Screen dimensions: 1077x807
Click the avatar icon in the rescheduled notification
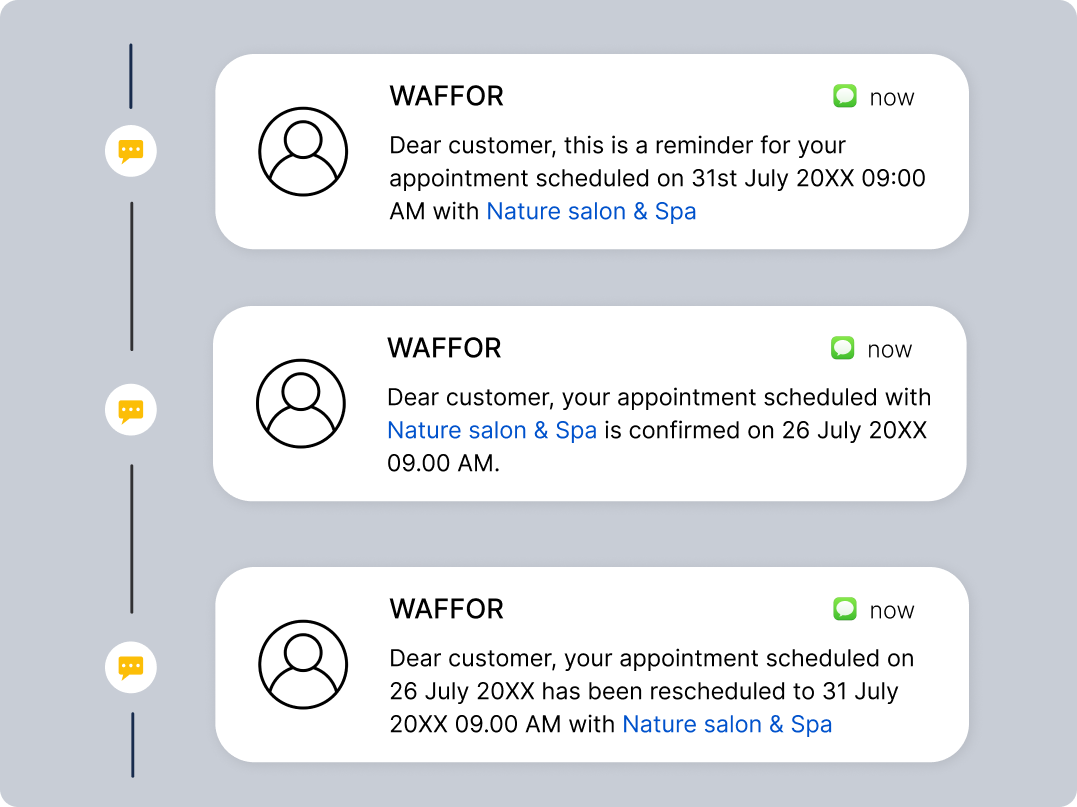[303, 665]
